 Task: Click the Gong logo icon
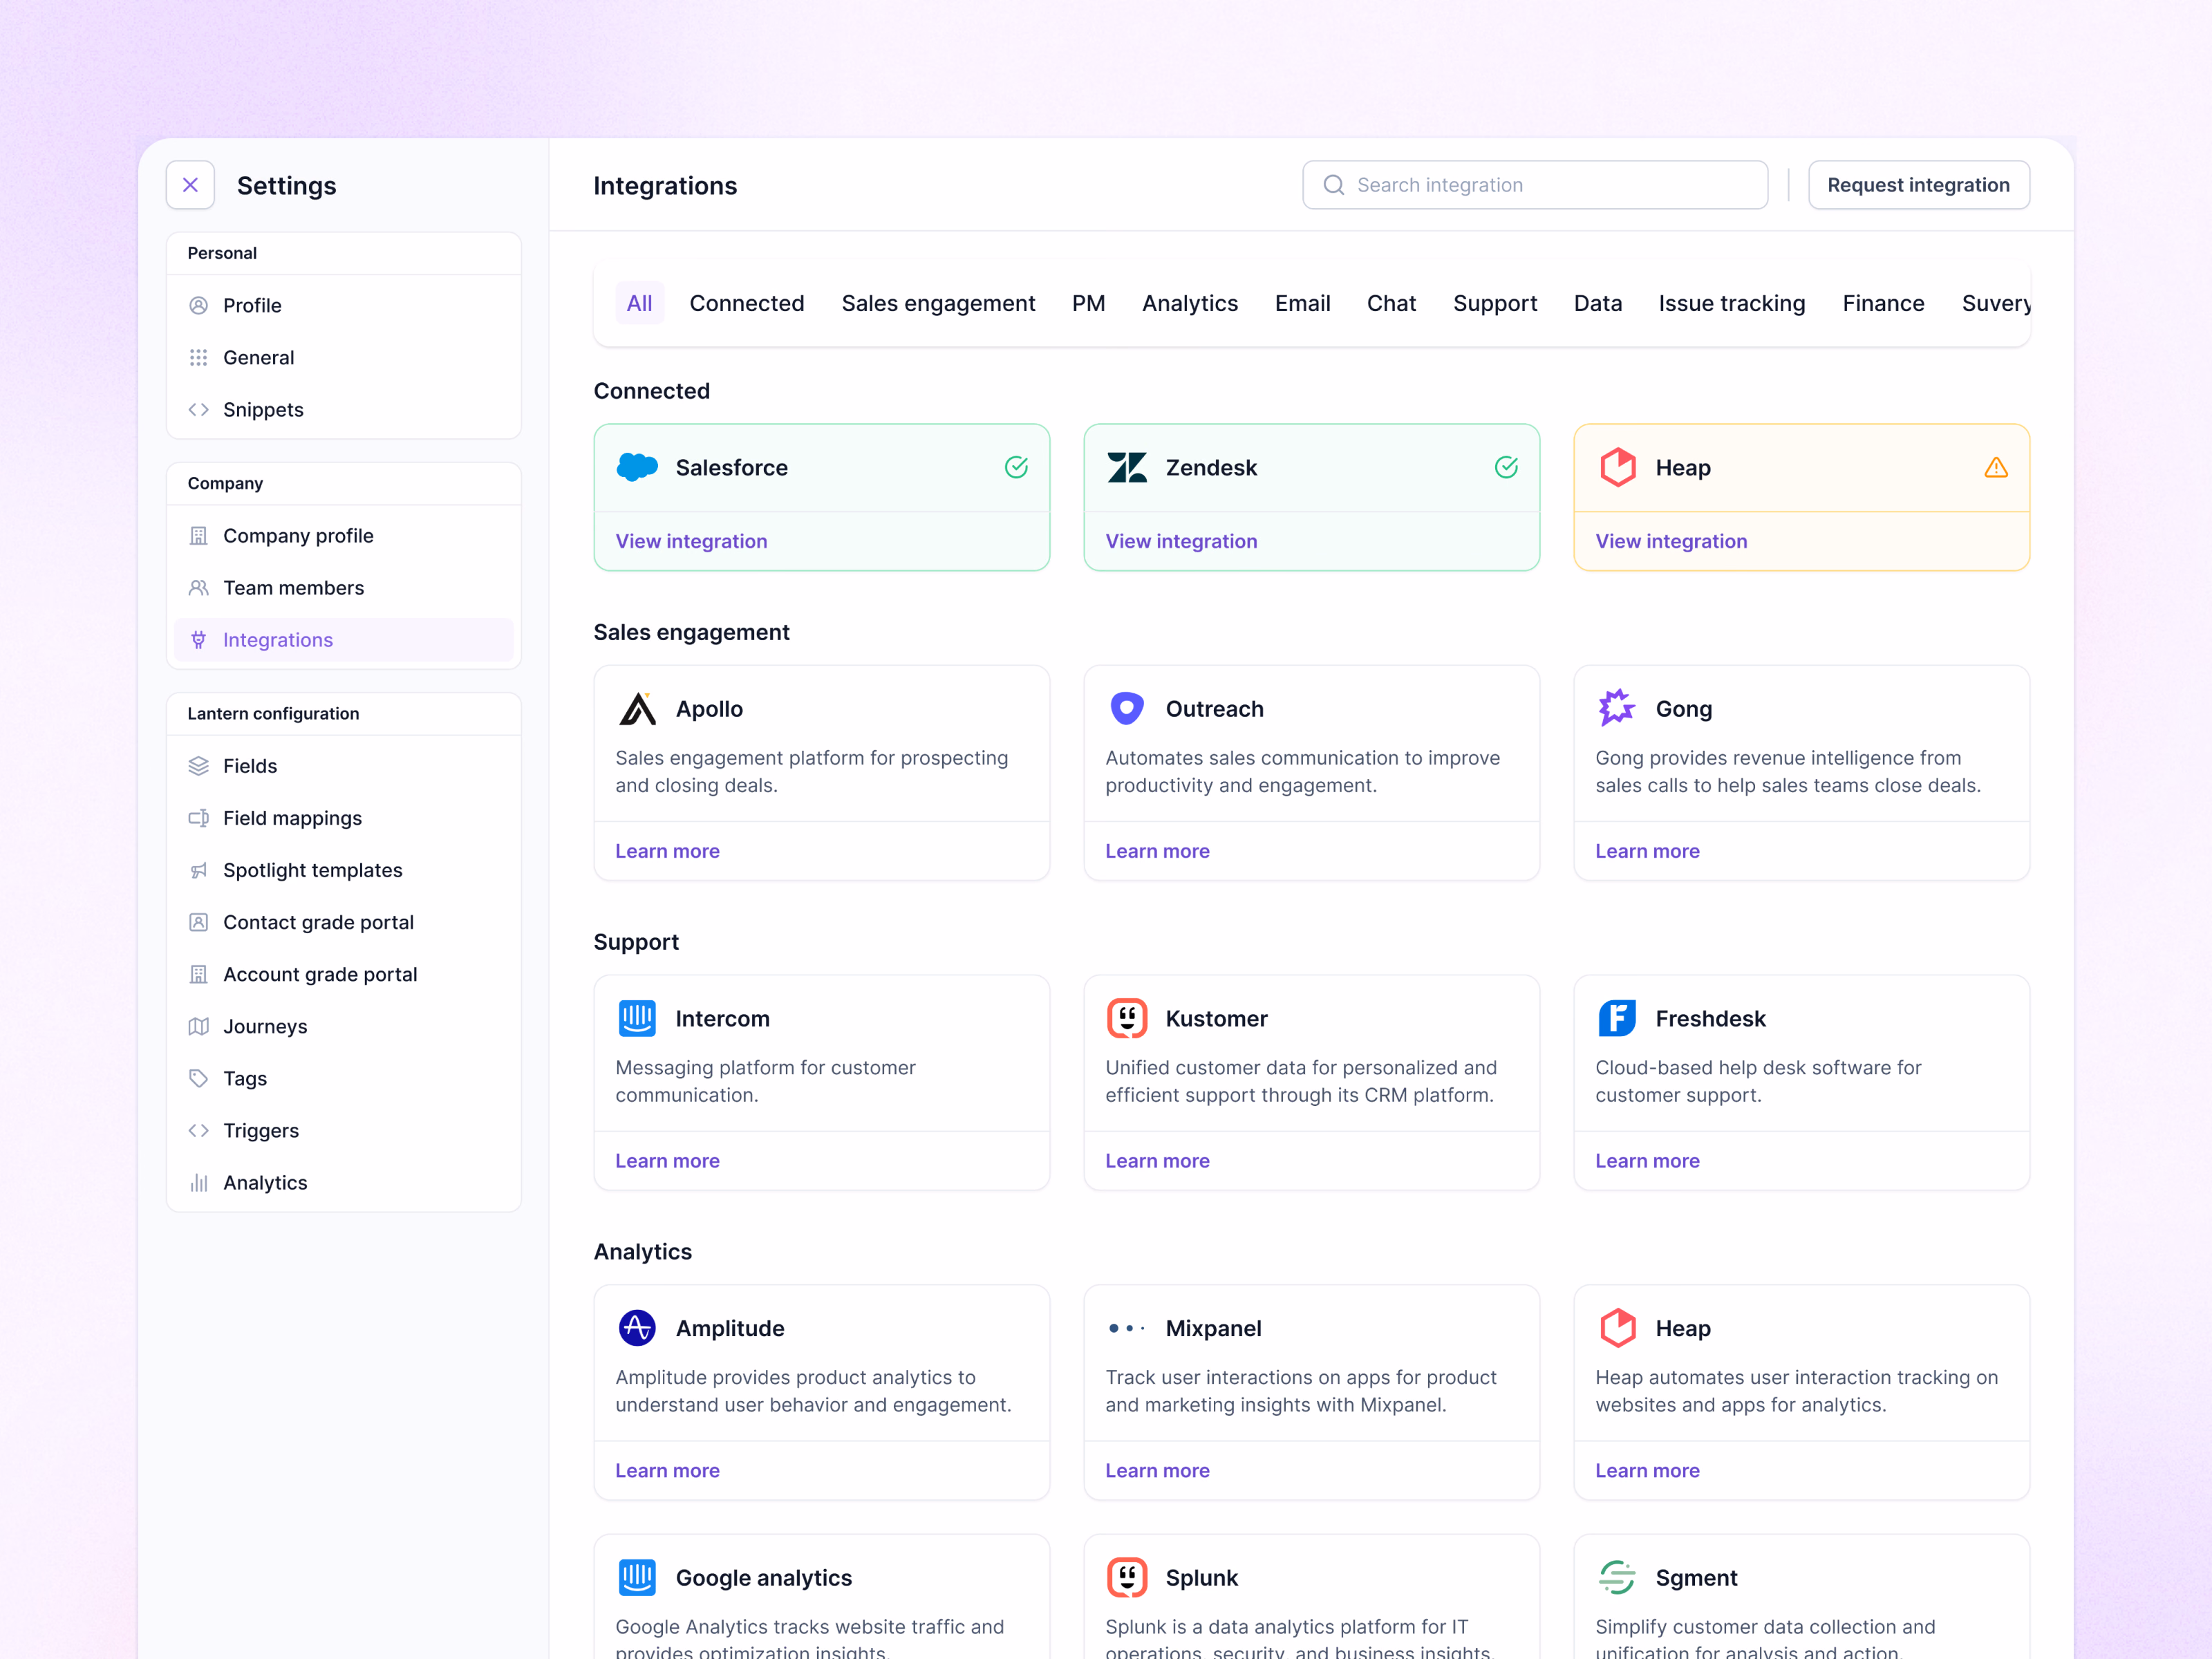coord(1617,708)
